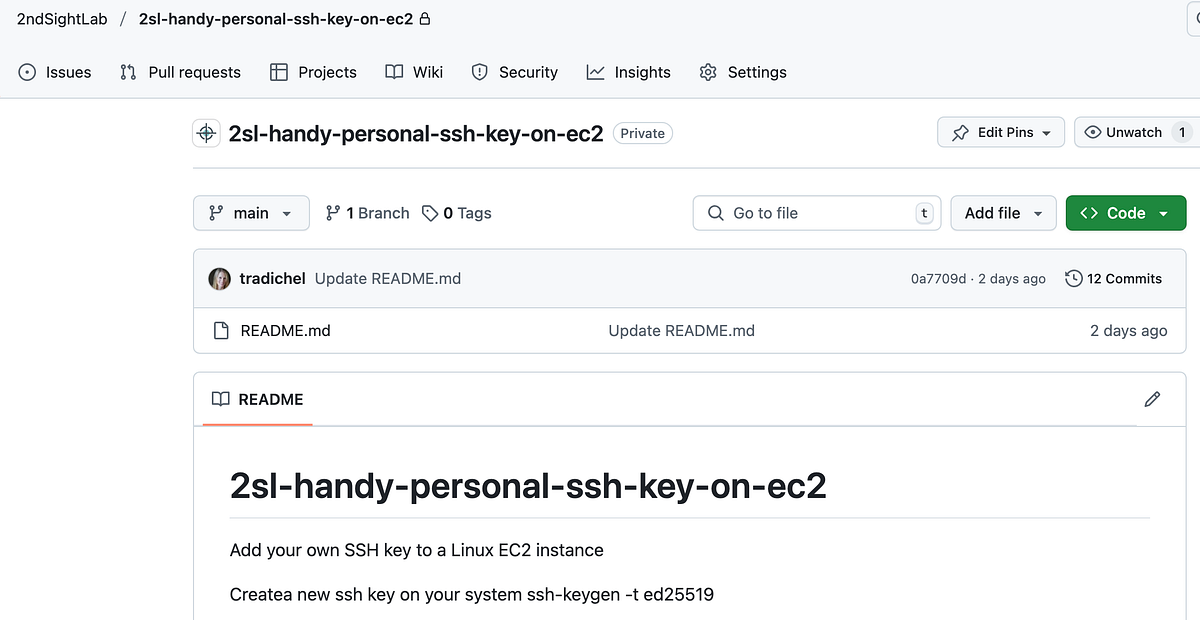Viewport: 1200px width, 620px height.
Task: Select the Pull requests icon
Action: (x=127, y=72)
